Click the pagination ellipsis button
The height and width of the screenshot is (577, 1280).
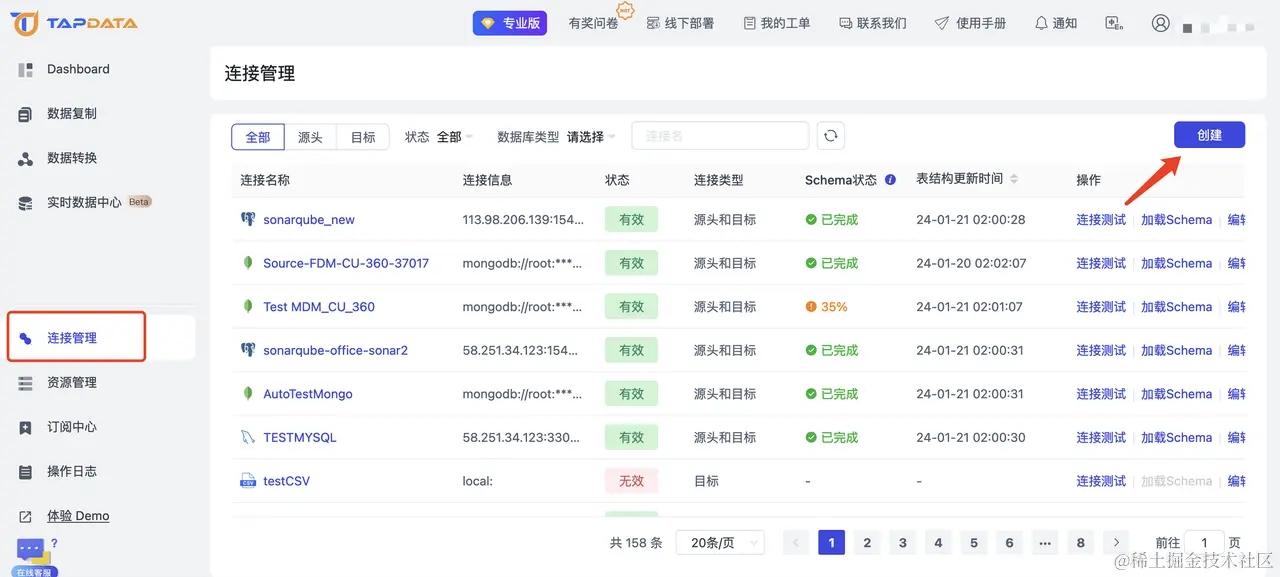tap(1045, 543)
